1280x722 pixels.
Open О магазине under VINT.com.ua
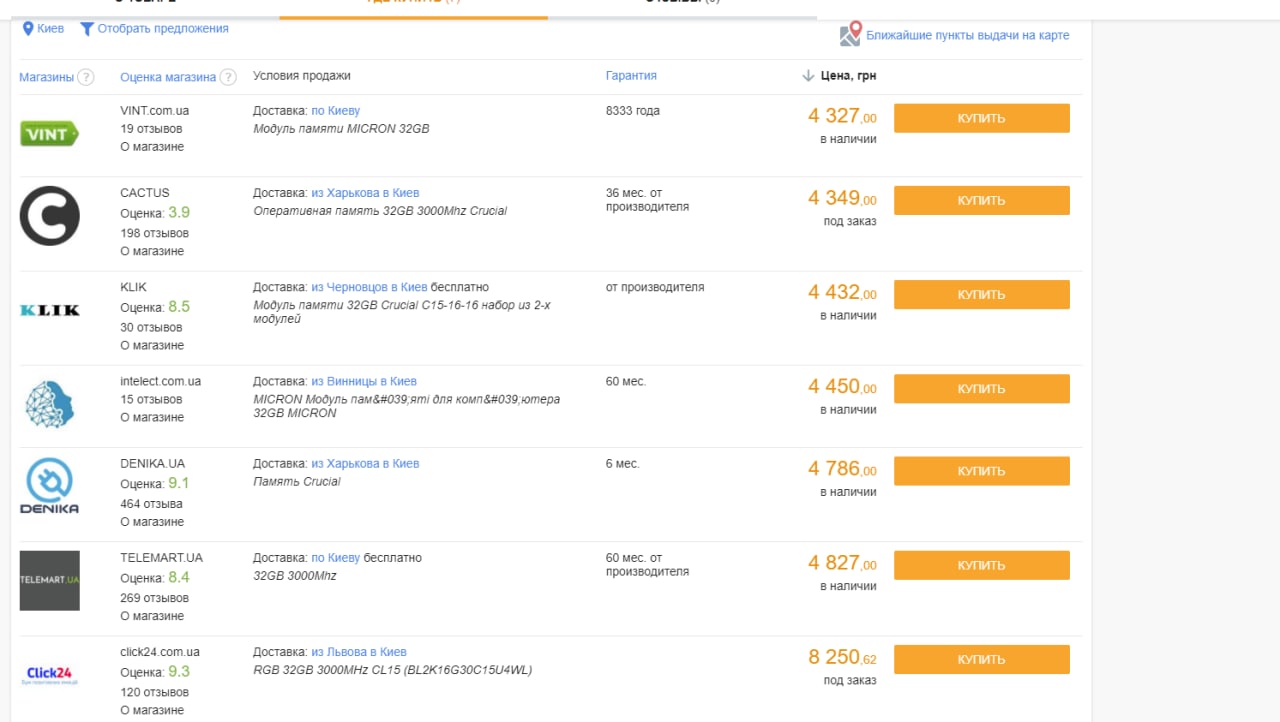(x=152, y=147)
